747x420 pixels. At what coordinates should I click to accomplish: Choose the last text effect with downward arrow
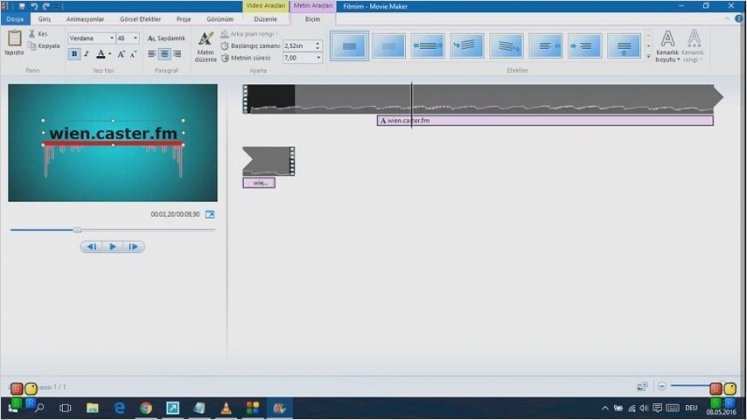click(x=624, y=46)
